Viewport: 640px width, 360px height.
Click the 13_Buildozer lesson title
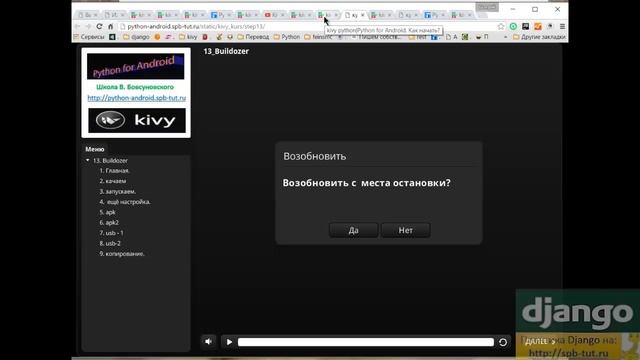pyautogui.click(x=226, y=51)
